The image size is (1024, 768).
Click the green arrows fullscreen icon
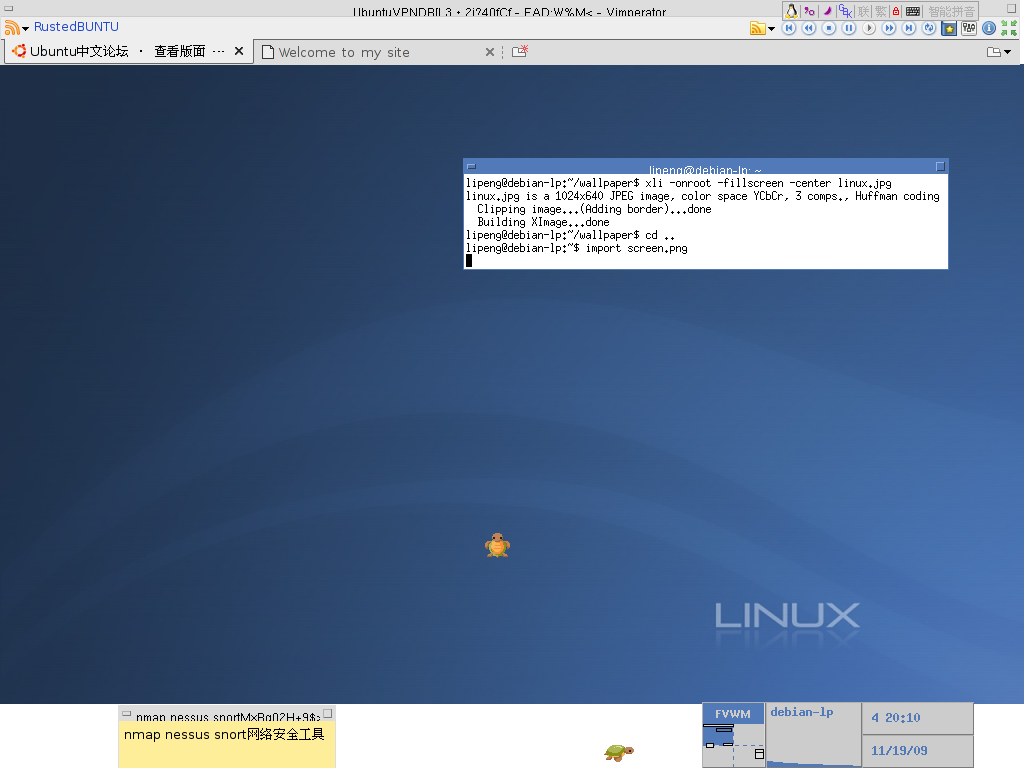(1009, 28)
